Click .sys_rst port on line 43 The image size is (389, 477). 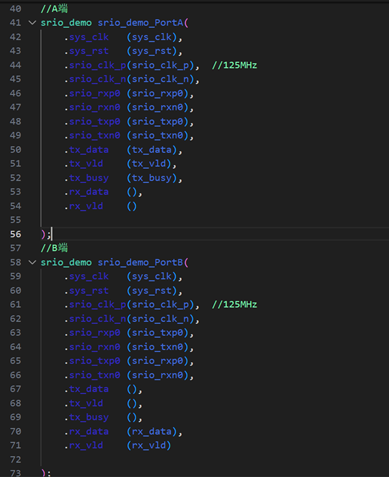click(86, 51)
